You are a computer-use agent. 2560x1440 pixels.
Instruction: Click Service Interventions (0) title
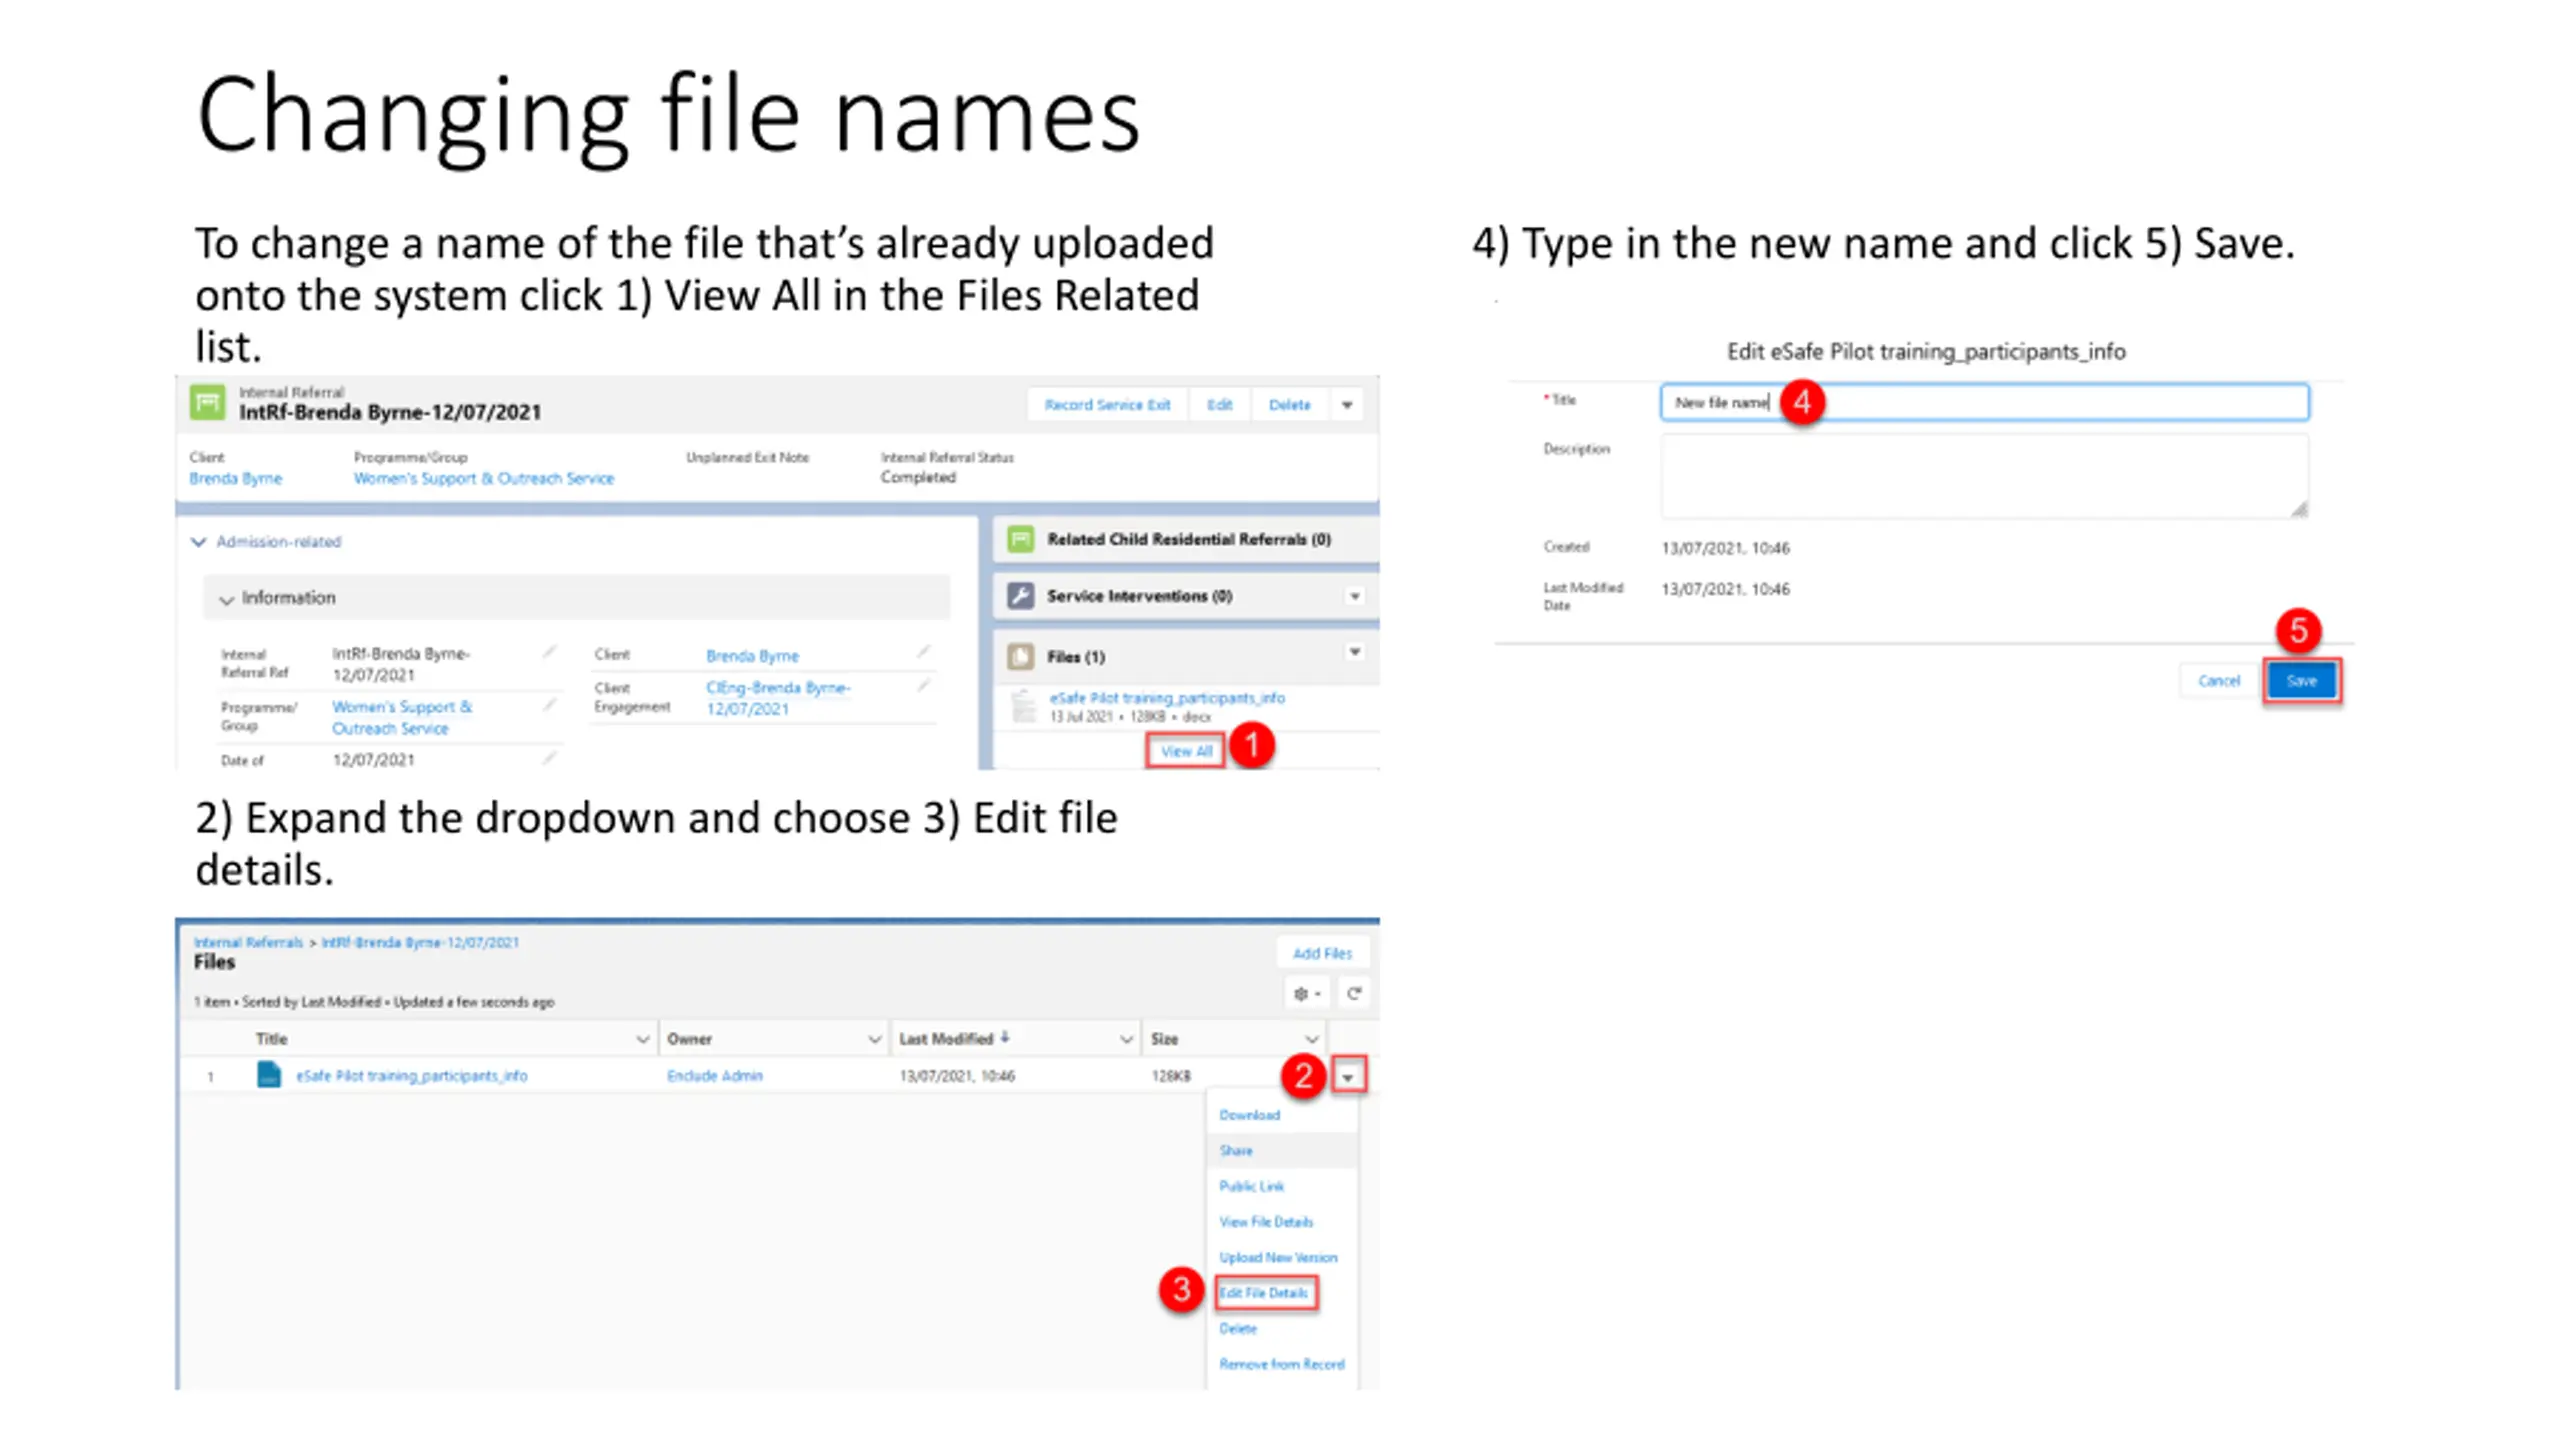[1139, 596]
